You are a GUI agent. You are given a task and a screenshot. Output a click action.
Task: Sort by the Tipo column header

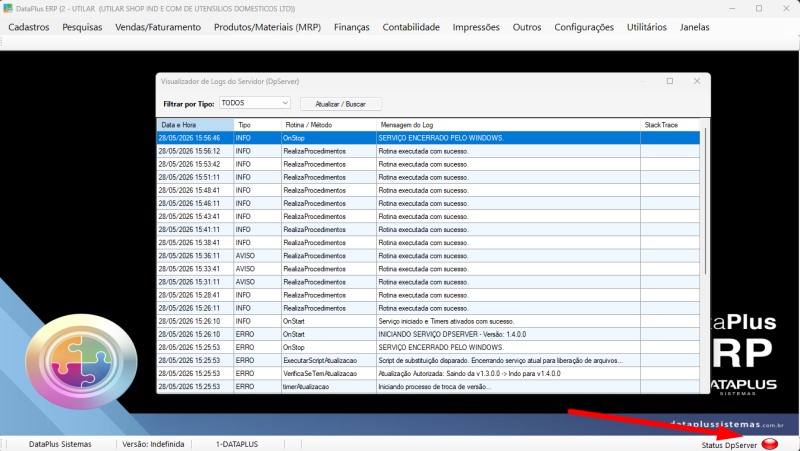(258, 124)
